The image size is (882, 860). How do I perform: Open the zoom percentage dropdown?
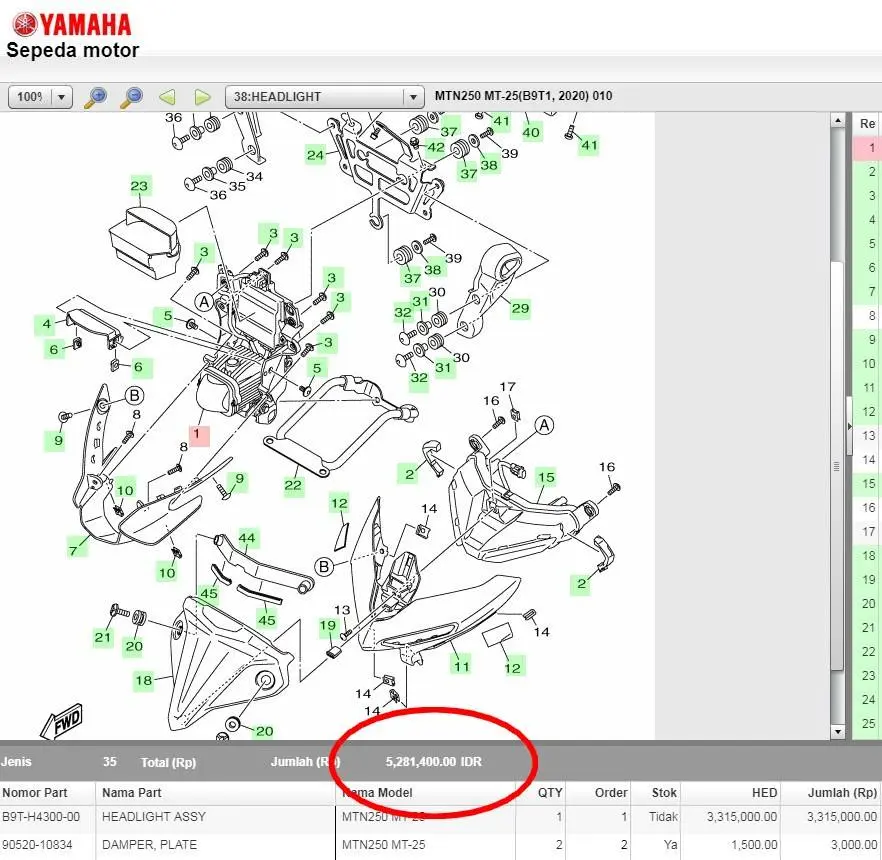61,97
